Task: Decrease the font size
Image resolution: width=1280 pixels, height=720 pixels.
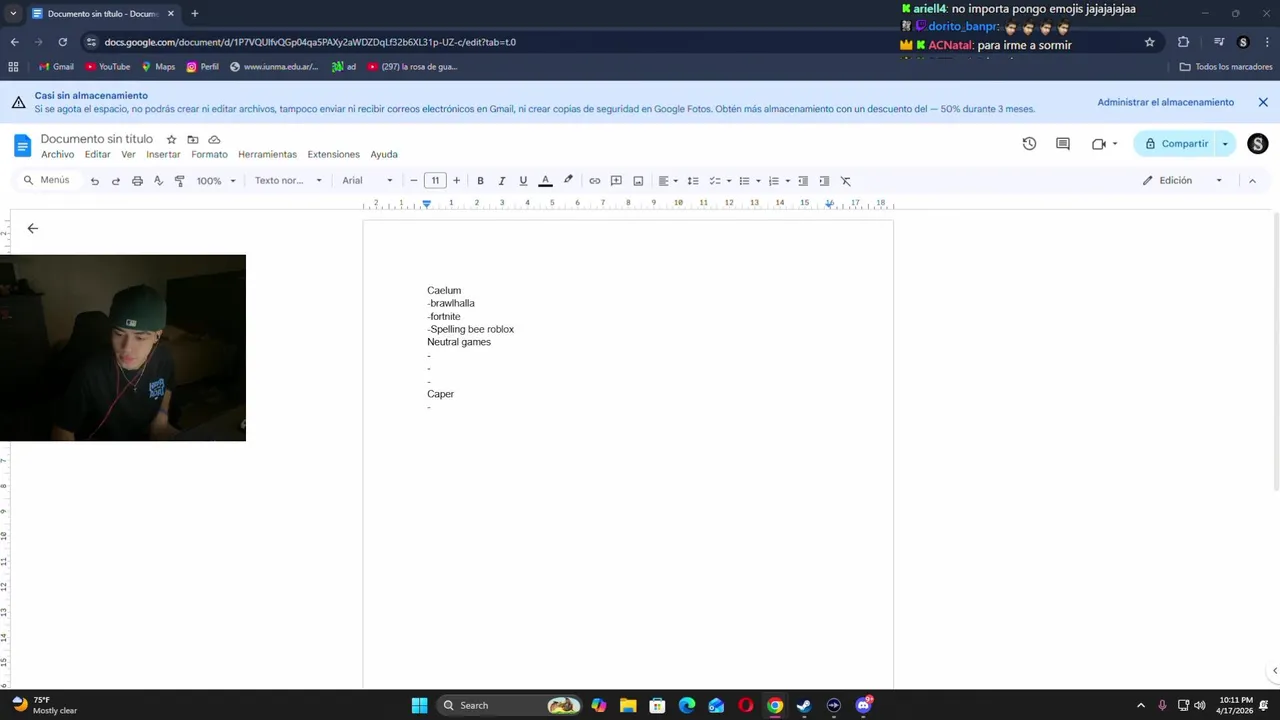Action: (413, 181)
